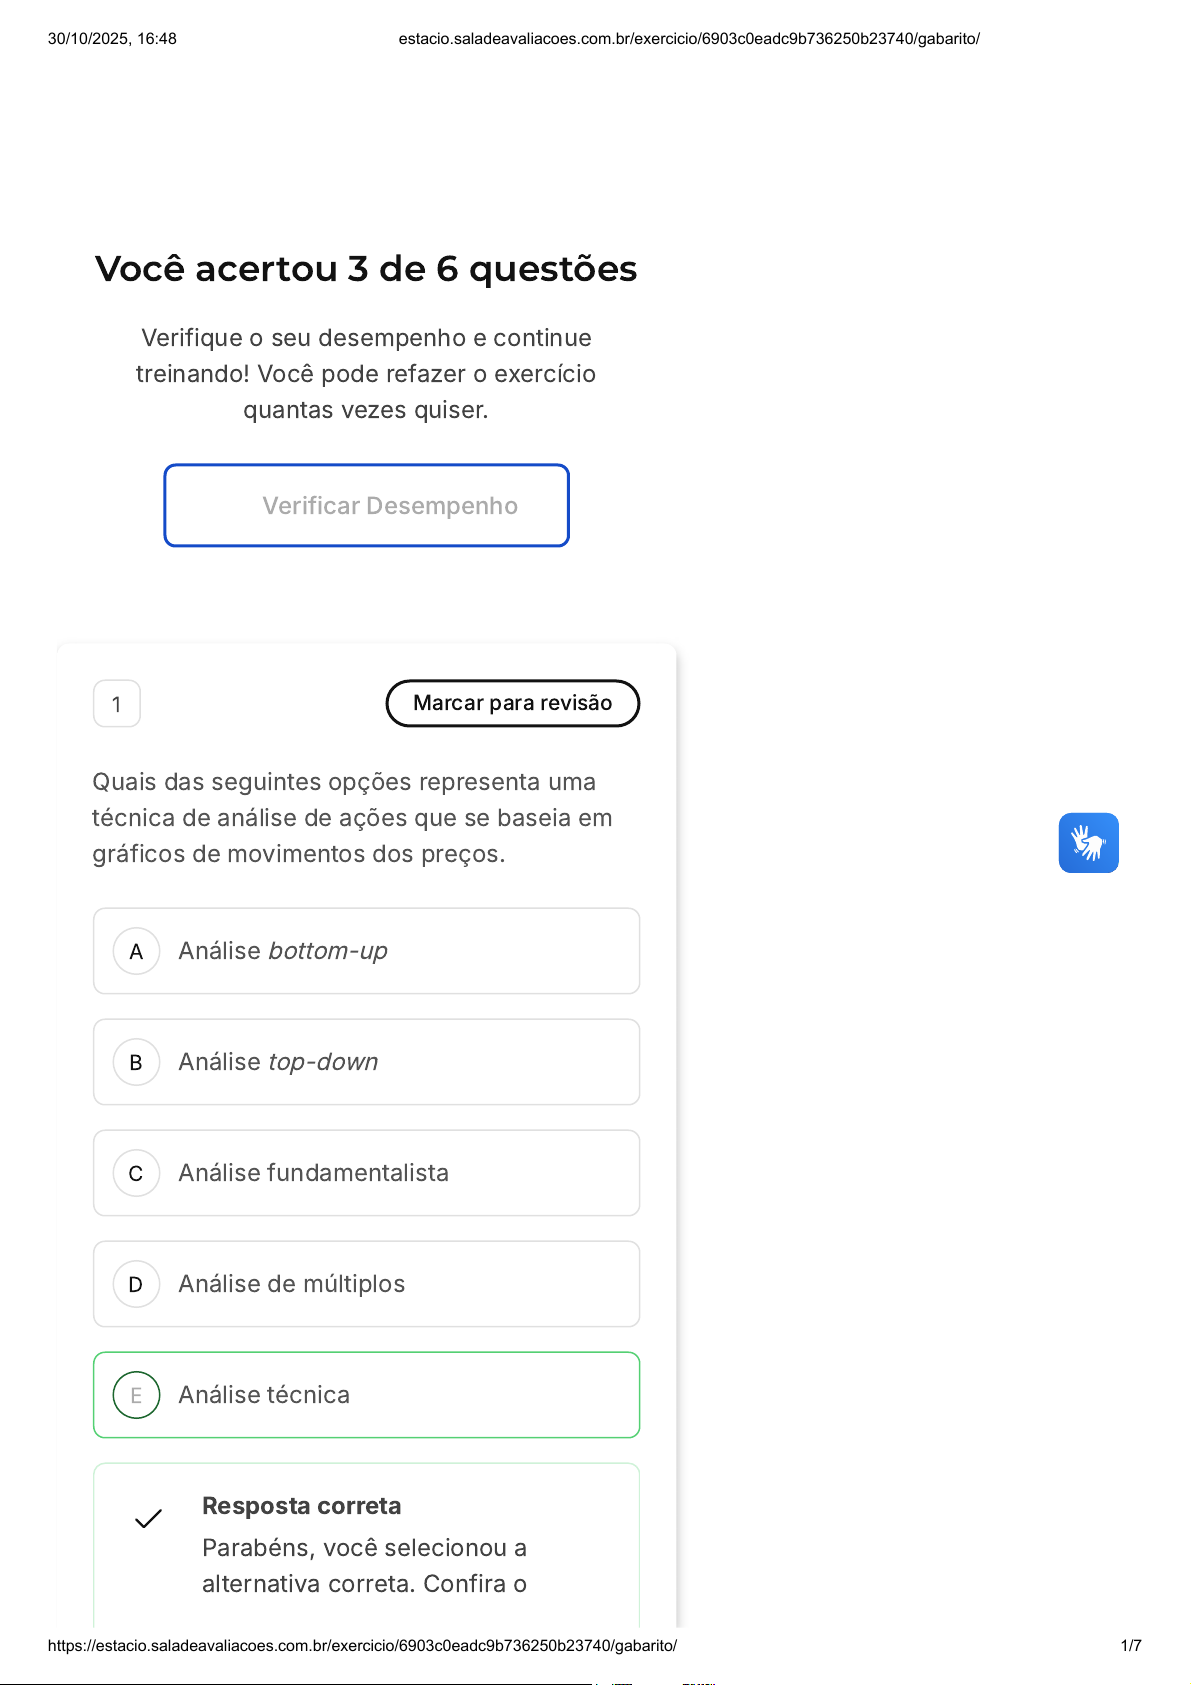Viewport: 1191px width, 1685px height.
Task: Choose the letter C option circle
Action: tap(136, 1174)
